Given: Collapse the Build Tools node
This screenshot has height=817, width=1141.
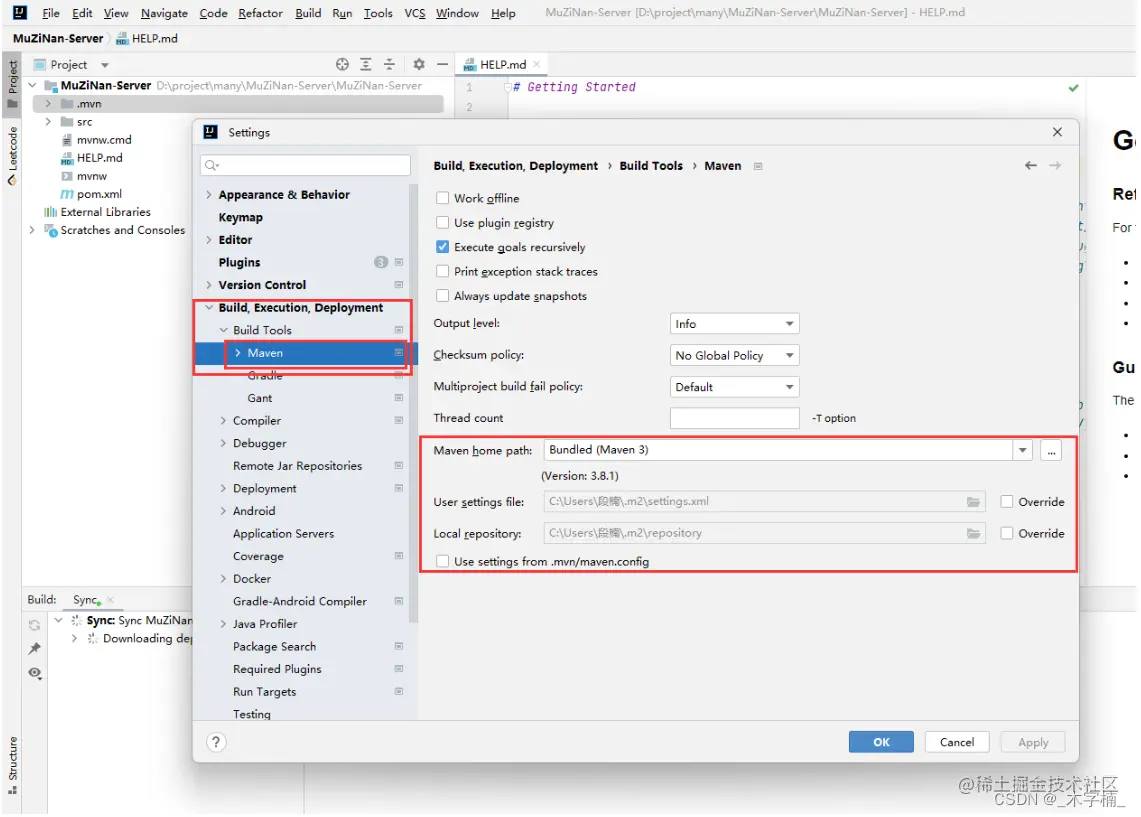Looking at the screenshot, I should [223, 330].
